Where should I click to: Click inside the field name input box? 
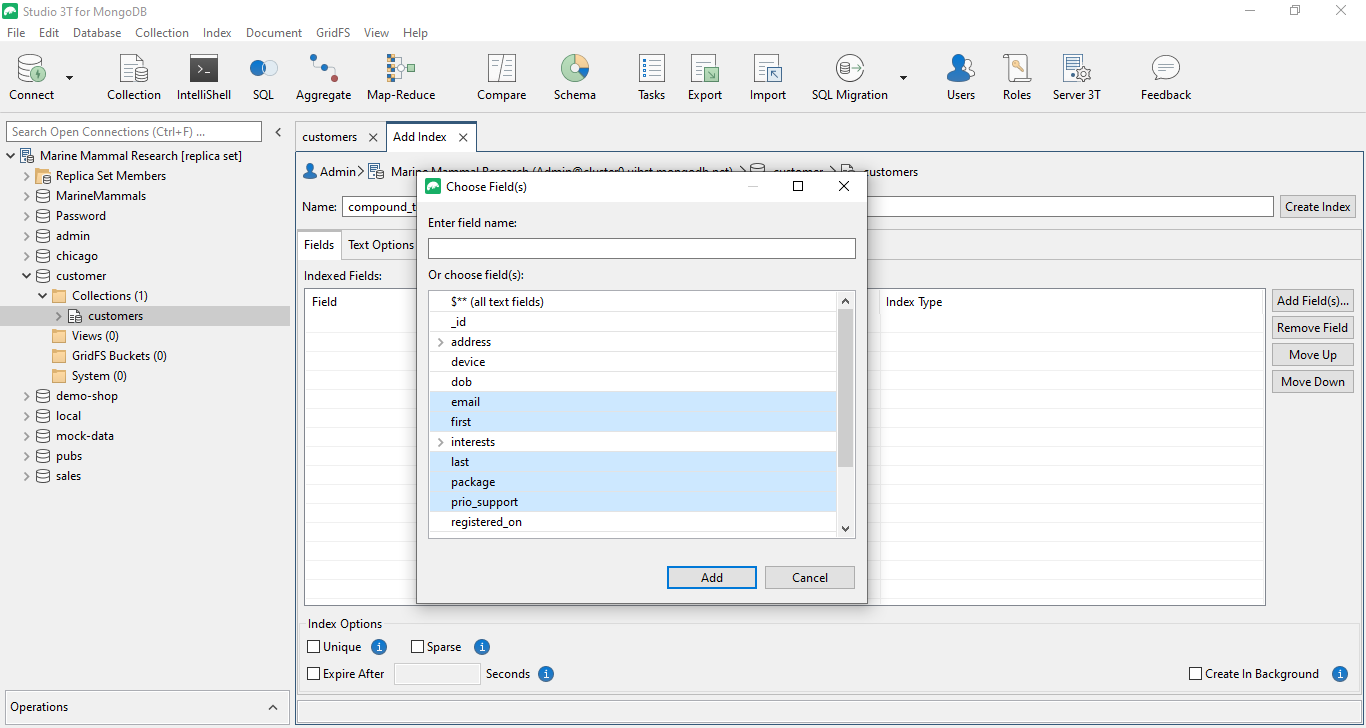click(641, 248)
